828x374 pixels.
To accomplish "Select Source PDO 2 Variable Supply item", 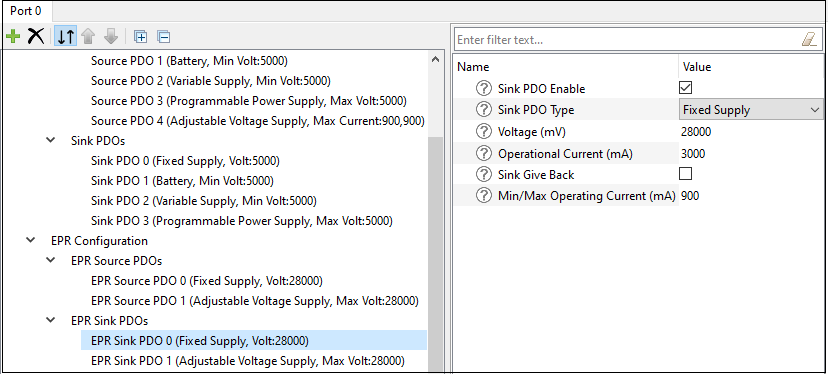I will click(211, 81).
